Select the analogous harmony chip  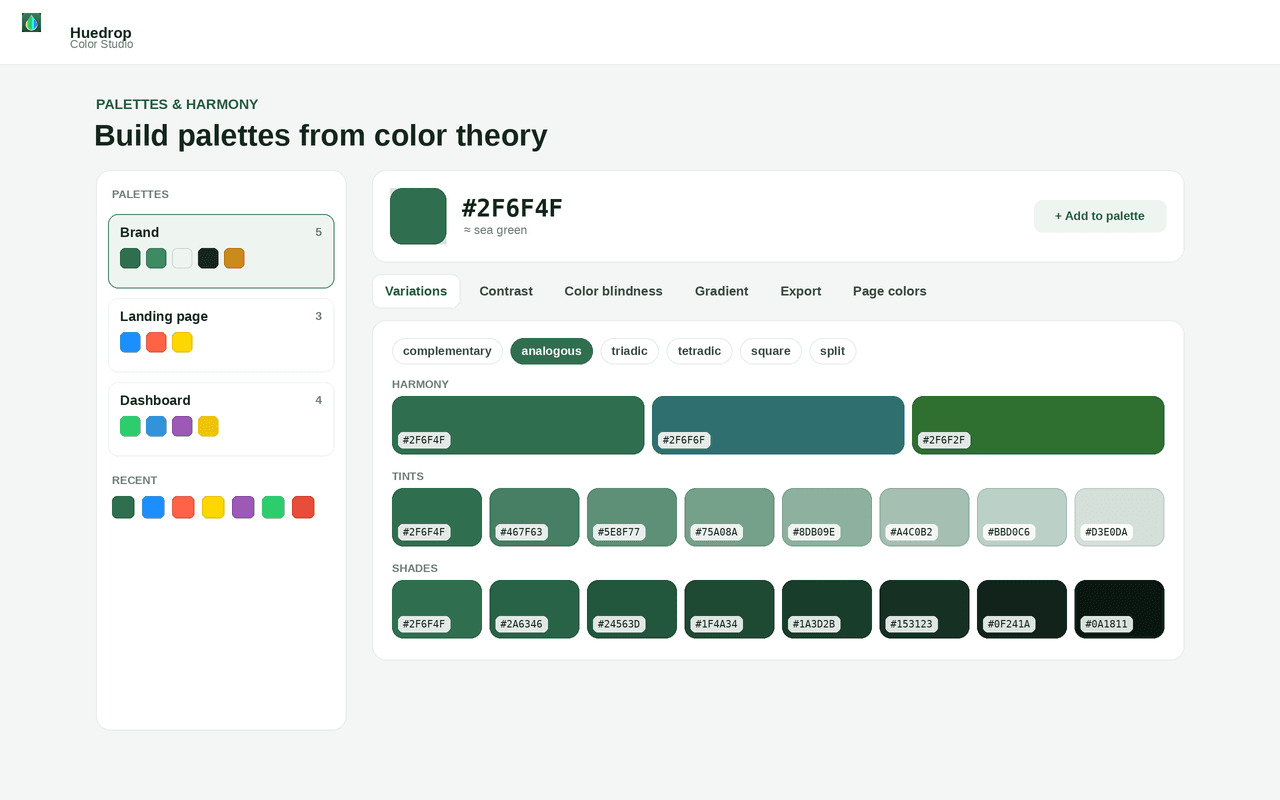pos(551,351)
